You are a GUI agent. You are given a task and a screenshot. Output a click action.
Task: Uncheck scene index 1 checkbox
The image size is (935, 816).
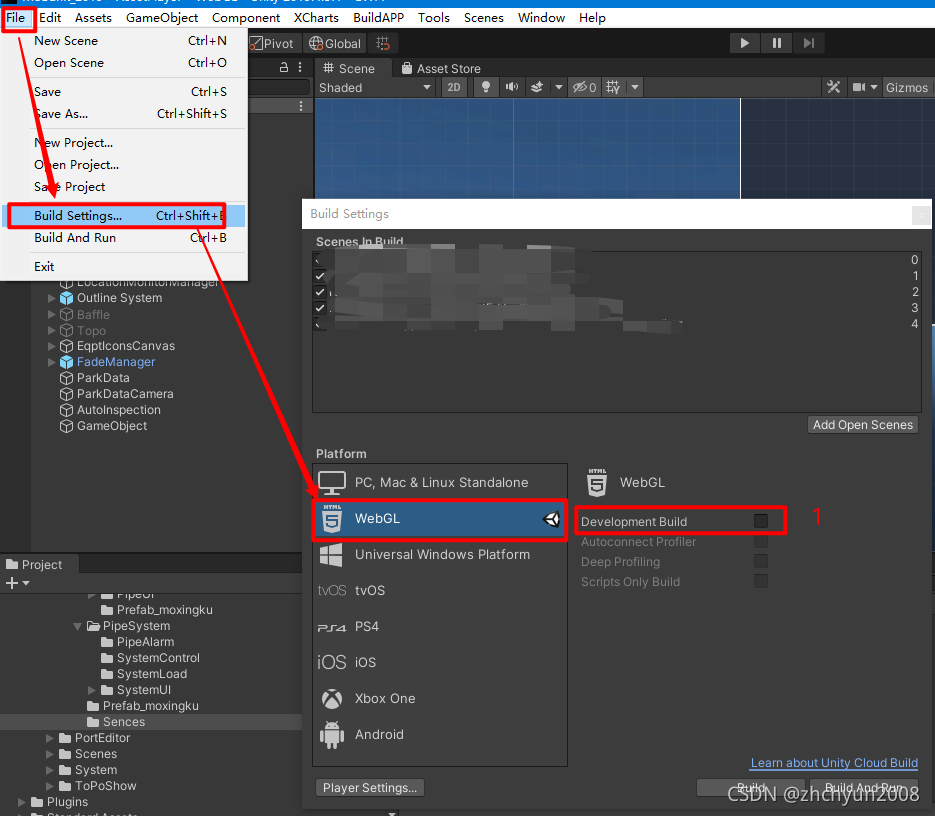click(320, 276)
